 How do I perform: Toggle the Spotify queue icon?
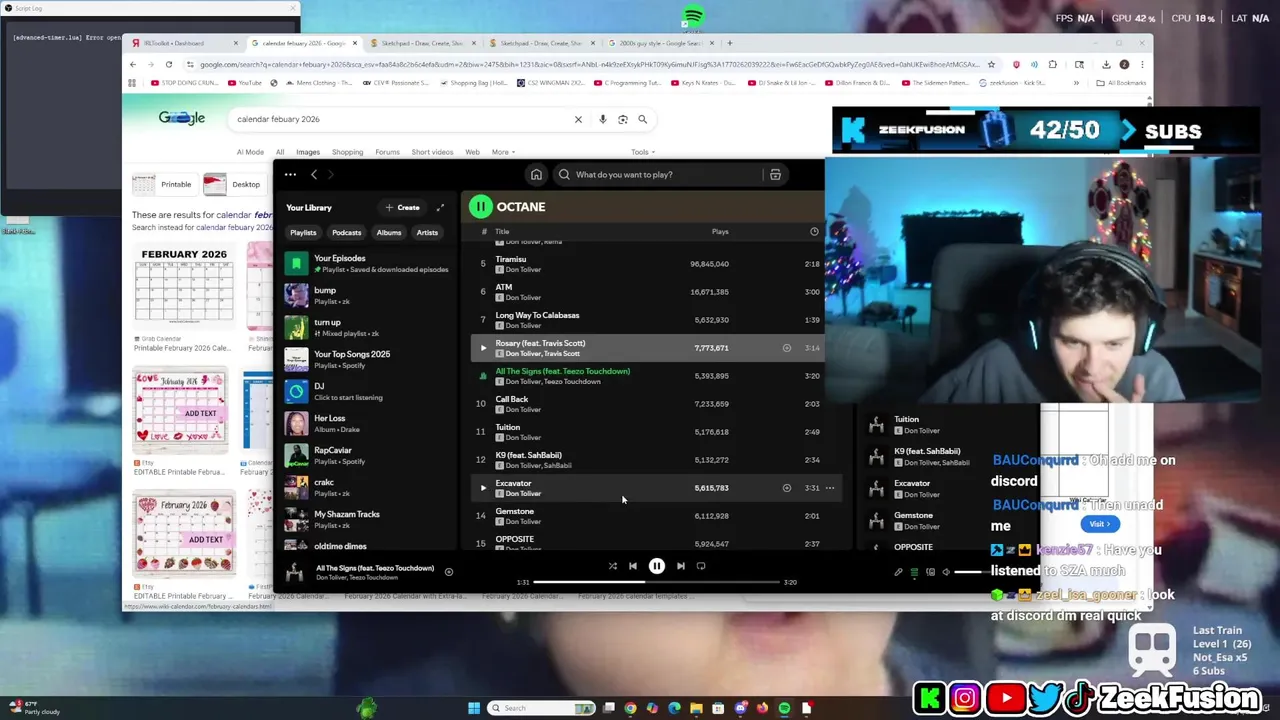click(914, 572)
